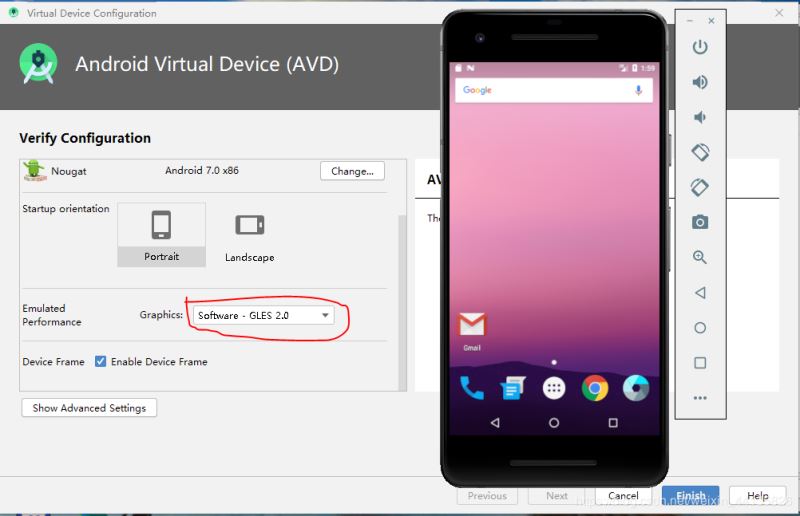Viewport: 800px width, 516px height.
Task: Click Show Advanced Settings button
Action: pos(89,408)
